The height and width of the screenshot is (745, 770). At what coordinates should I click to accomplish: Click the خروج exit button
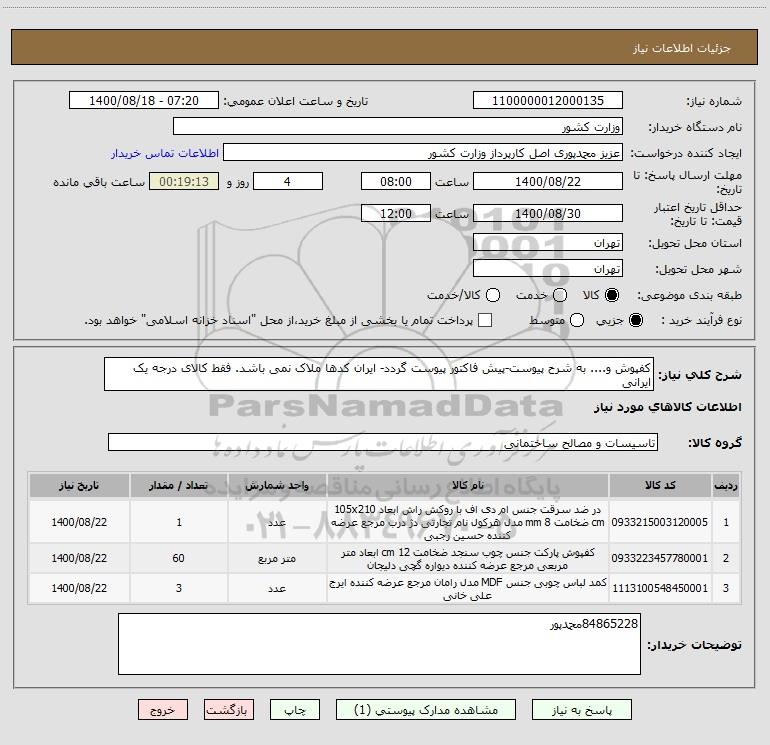click(163, 710)
